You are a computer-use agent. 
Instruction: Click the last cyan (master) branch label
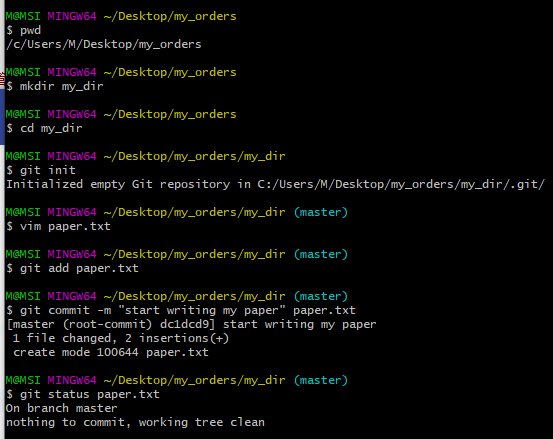[321, 380]
